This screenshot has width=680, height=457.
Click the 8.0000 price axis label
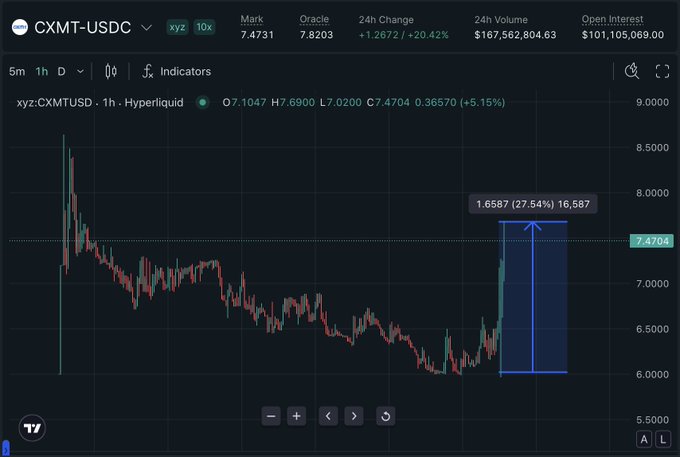(652, 193)
